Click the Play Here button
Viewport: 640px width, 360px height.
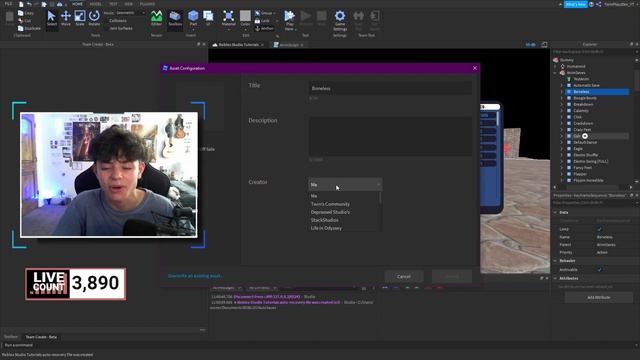point(289,20)
